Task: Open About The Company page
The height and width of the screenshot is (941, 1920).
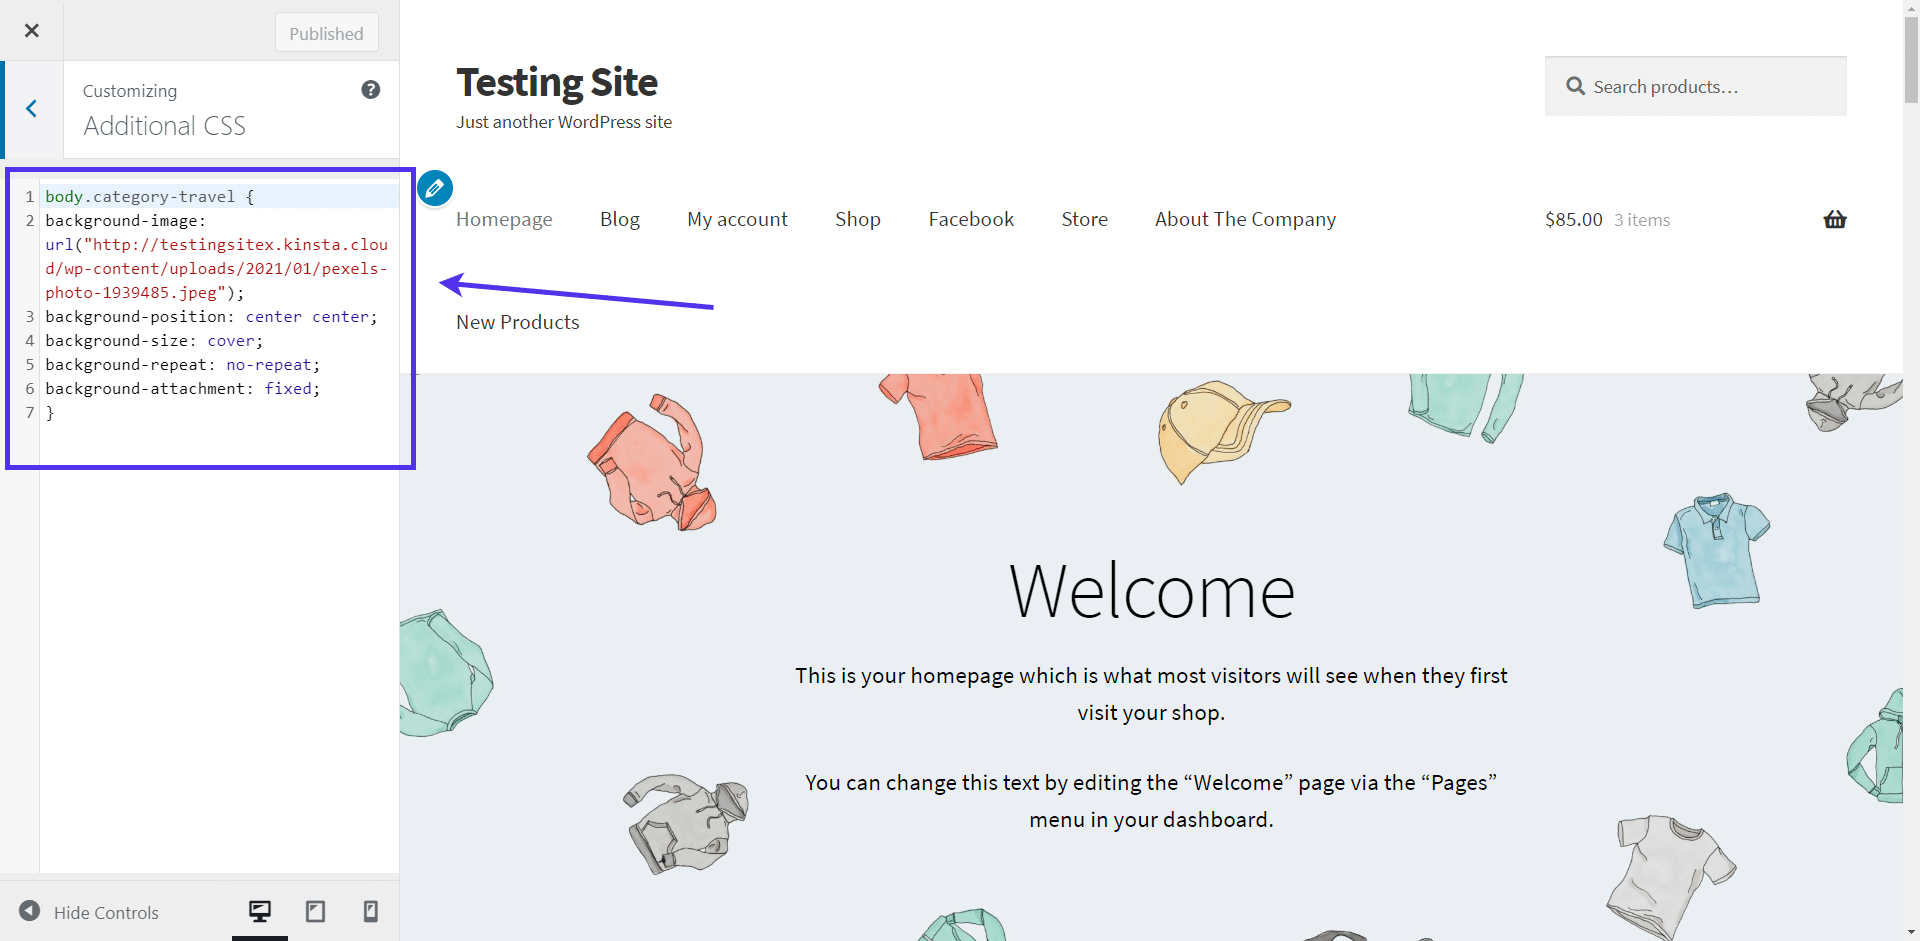Action: 1245,219
